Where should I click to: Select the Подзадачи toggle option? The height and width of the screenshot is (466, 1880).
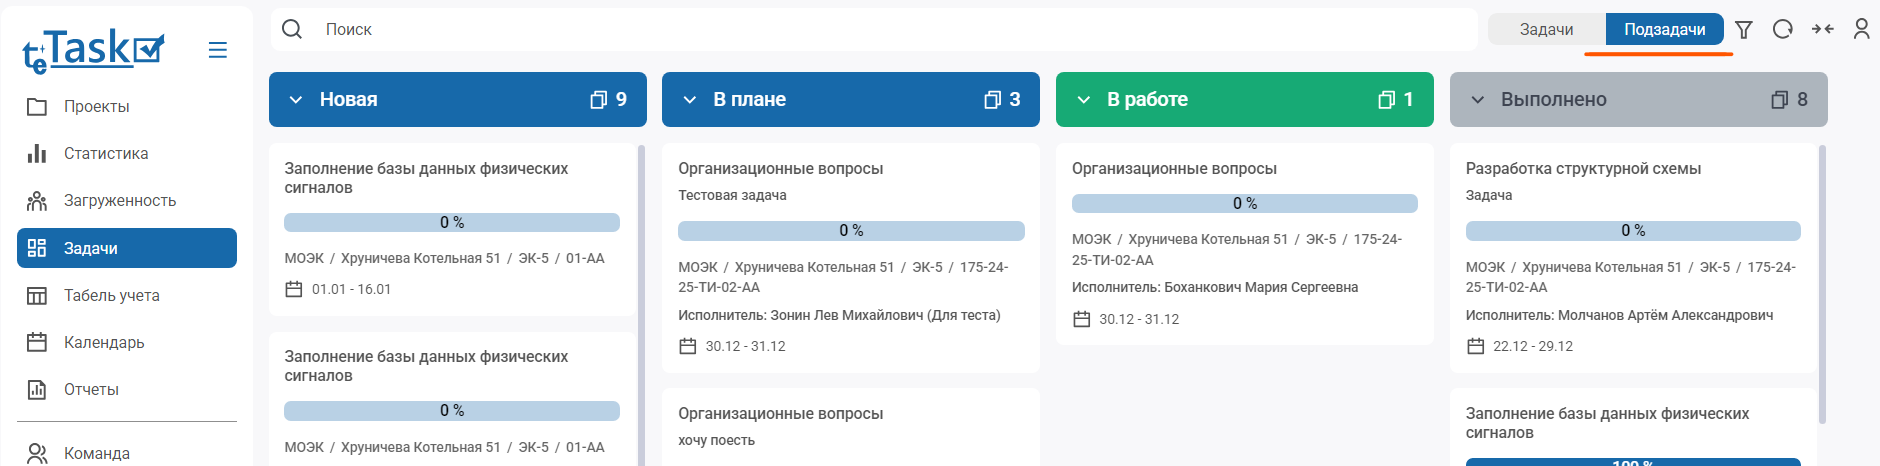(x=1664, y=30)
